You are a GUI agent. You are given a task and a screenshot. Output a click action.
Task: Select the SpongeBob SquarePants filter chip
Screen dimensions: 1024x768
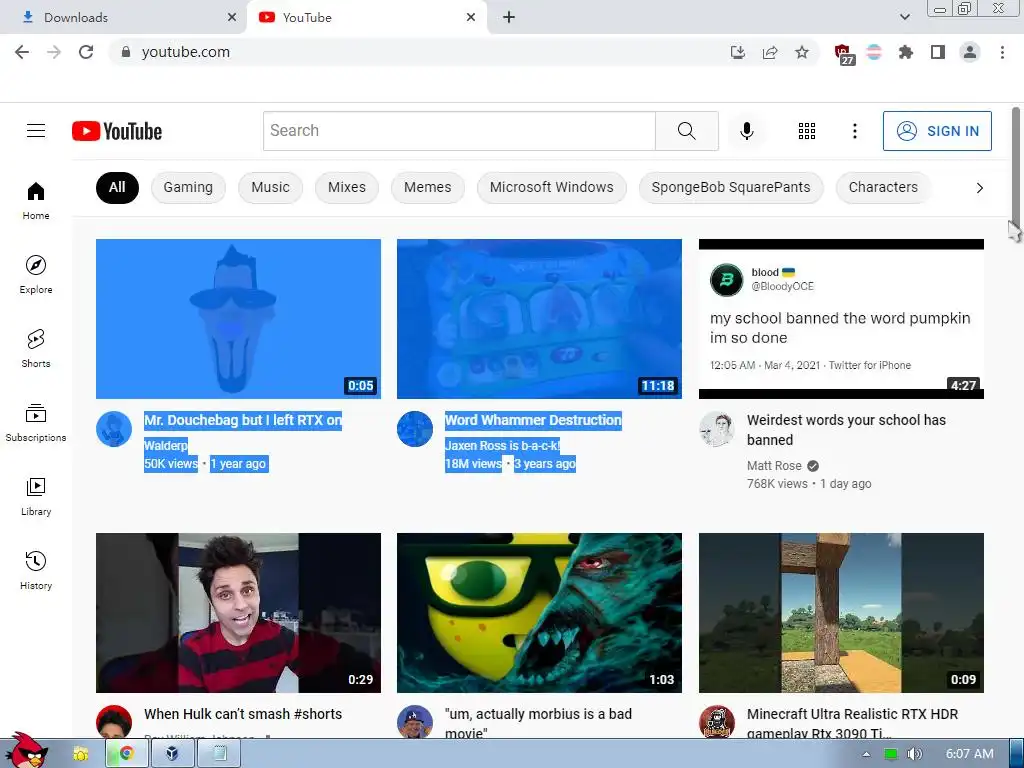[731, 187]
